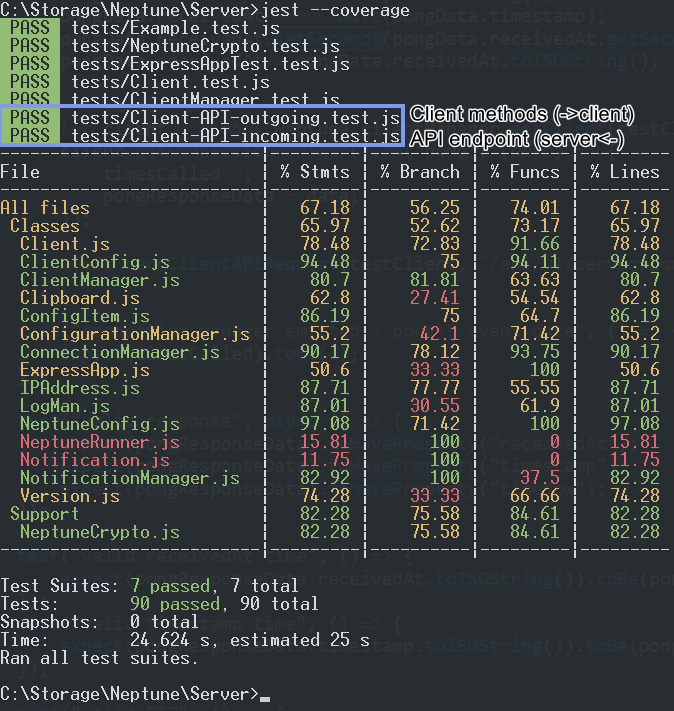Select the 'Classes' folder row label
Screen dimensions: 674x711
tap(45, 226)
